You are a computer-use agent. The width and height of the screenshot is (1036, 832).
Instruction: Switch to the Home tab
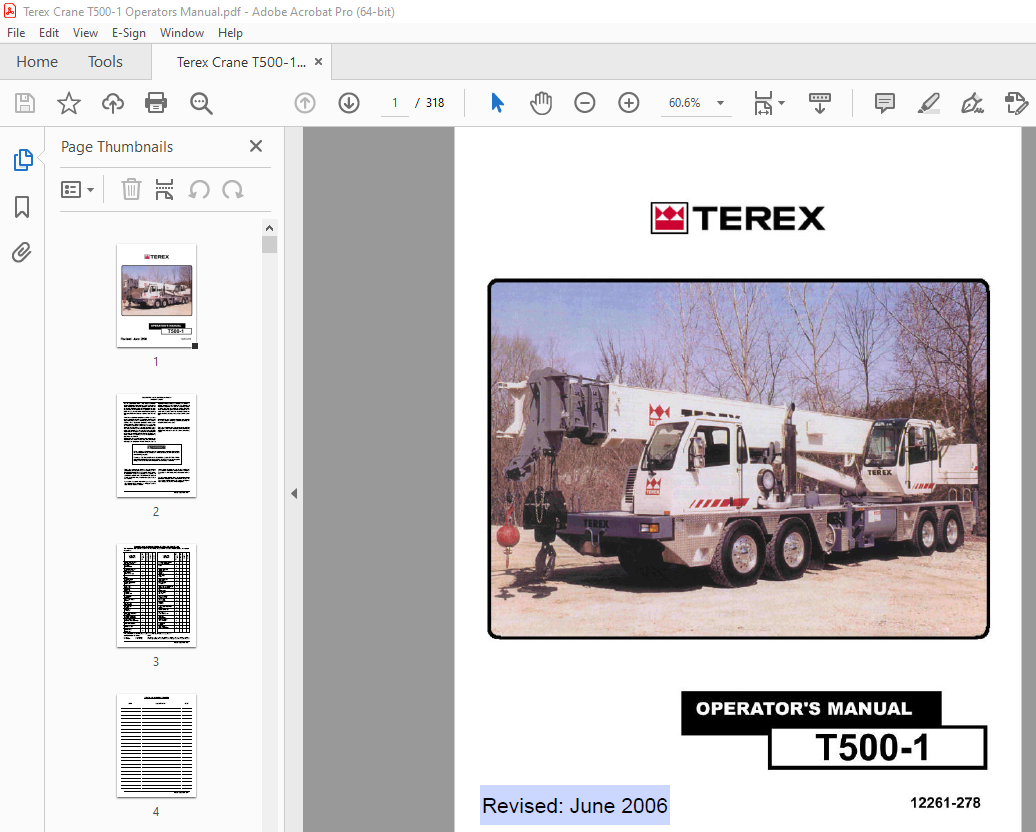tap(37, 61)
